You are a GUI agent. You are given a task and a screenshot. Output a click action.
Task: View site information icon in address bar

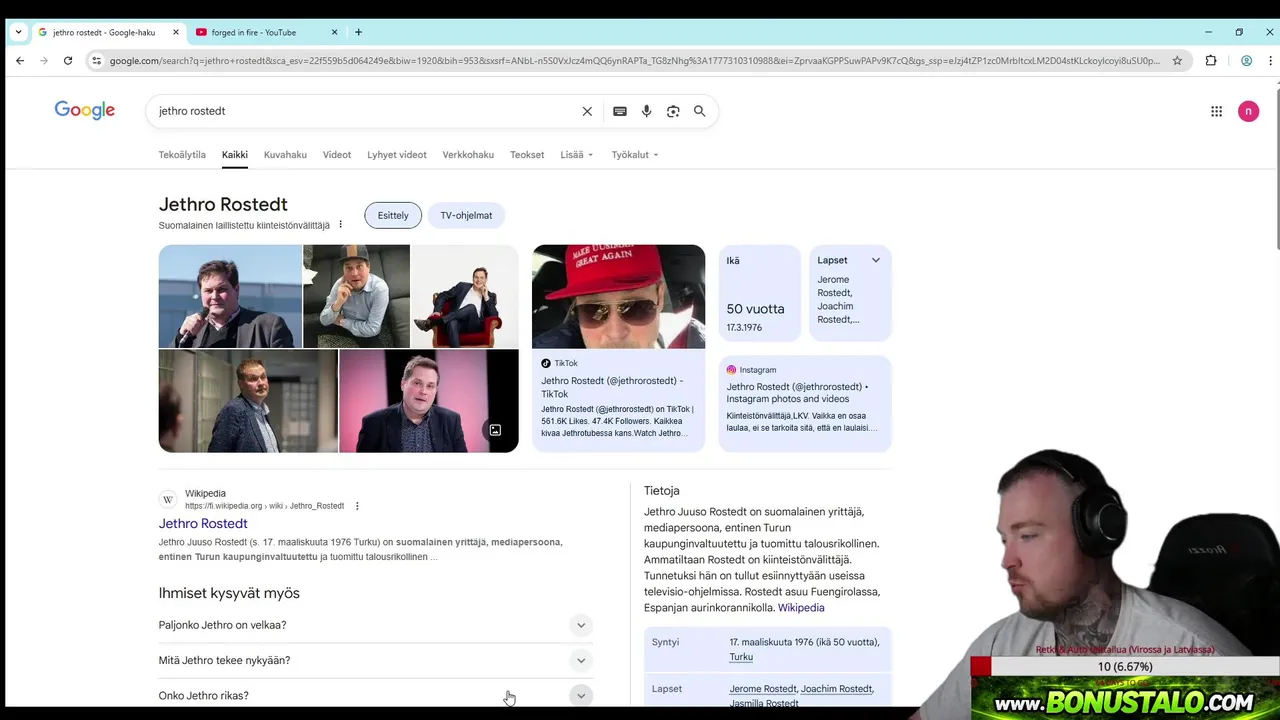96,60
